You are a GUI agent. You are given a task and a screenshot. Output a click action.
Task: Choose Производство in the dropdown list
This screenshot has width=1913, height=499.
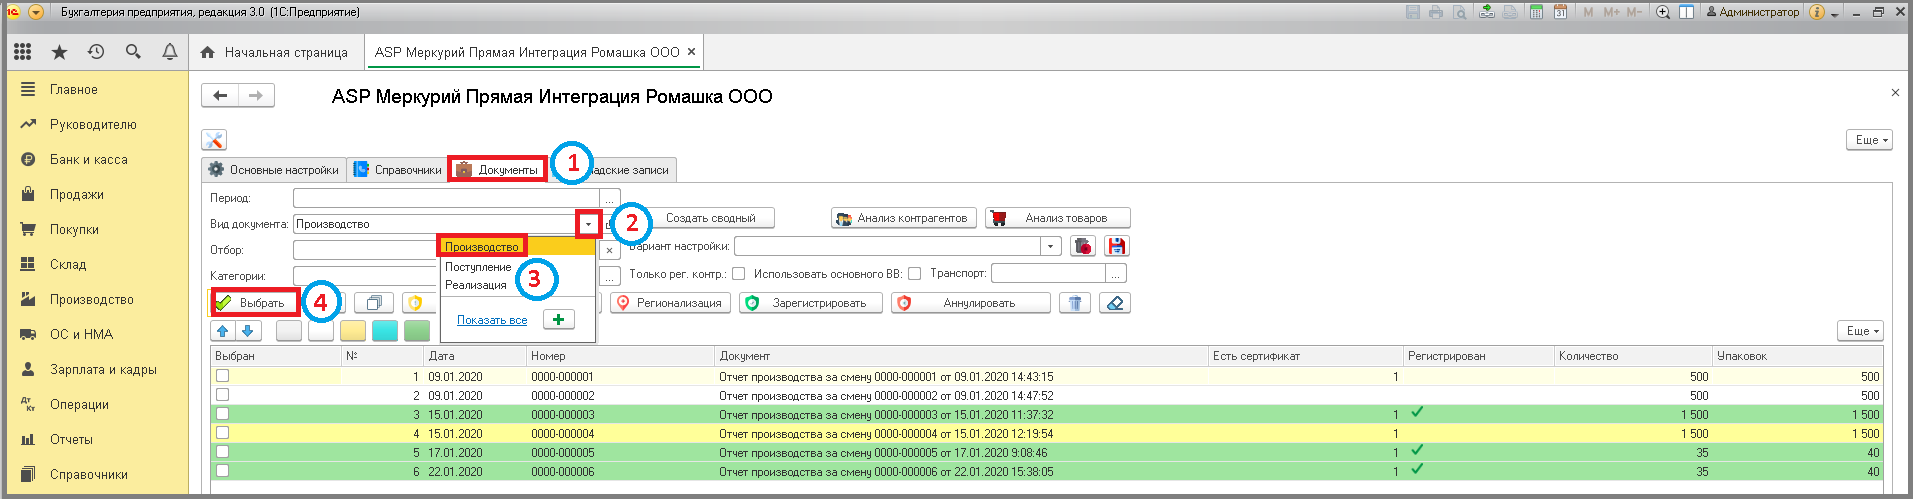[482, 247]
